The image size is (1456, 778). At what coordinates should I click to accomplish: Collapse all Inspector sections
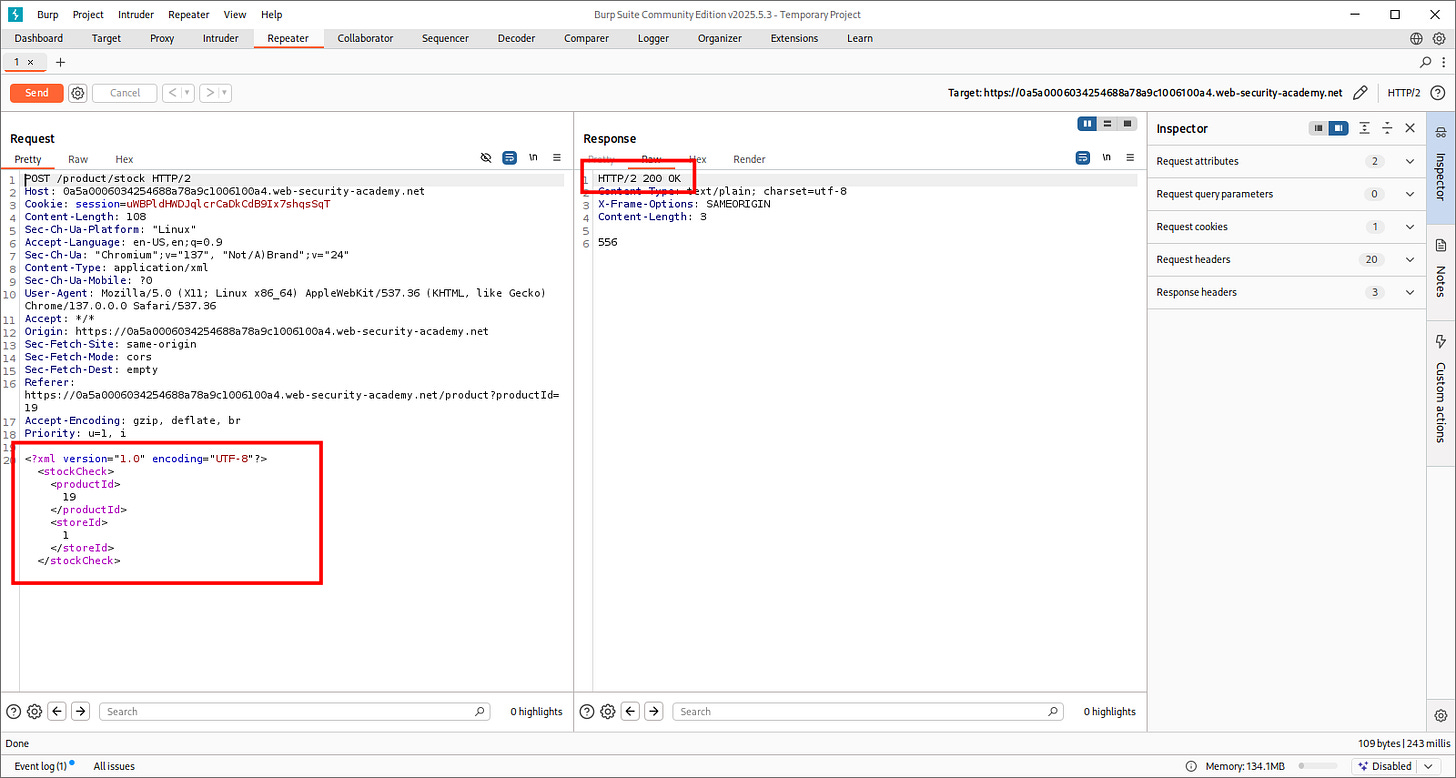coord(1387,128)
